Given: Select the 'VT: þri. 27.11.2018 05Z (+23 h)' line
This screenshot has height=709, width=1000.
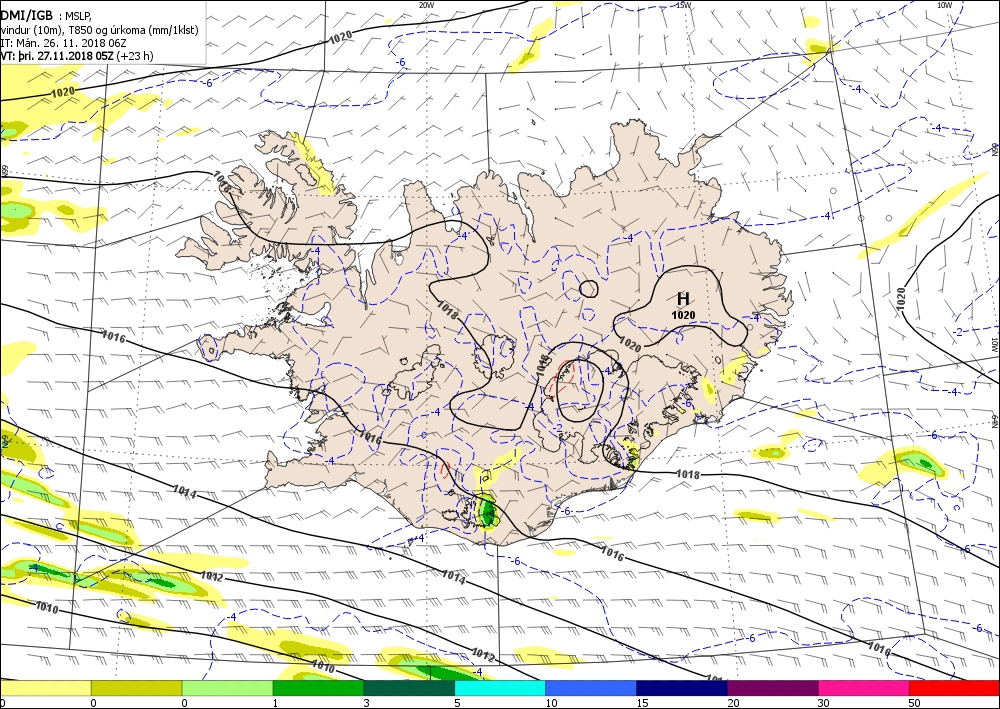Looking at the screenshot, I should pyautogui.click(x=77, y=55).
